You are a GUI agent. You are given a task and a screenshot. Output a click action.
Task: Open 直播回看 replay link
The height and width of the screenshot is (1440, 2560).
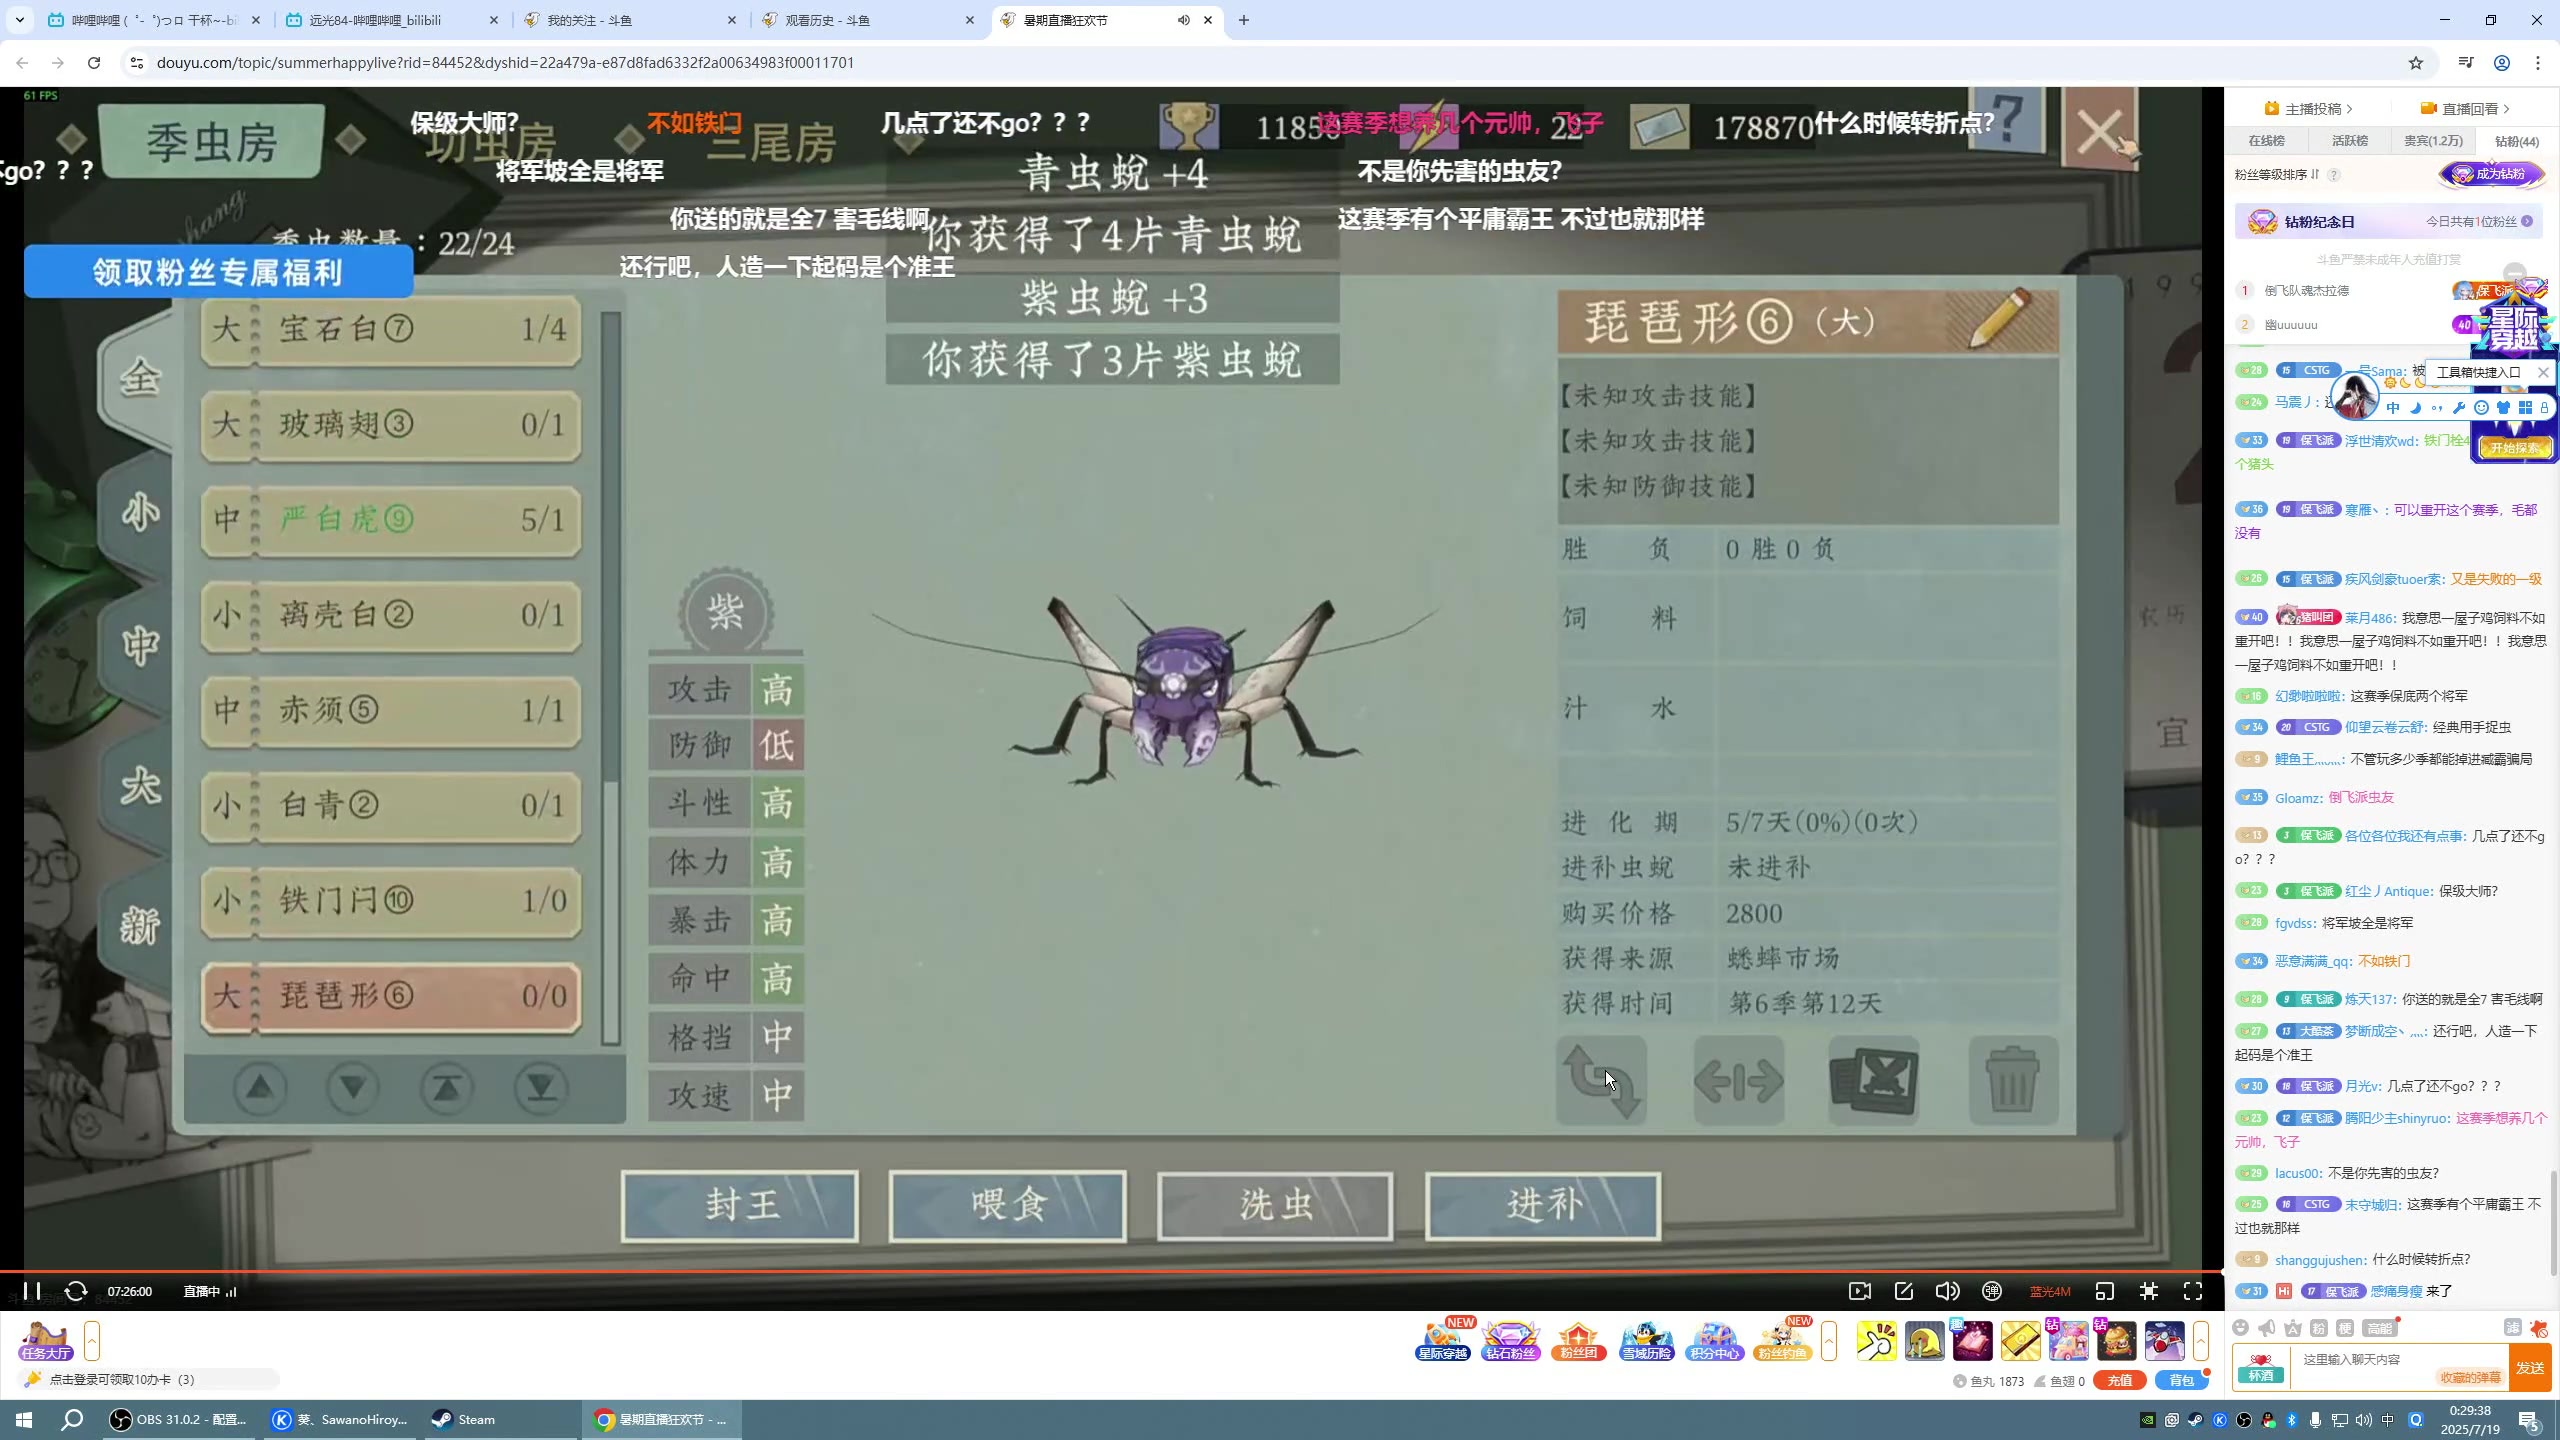(2465, 108)
